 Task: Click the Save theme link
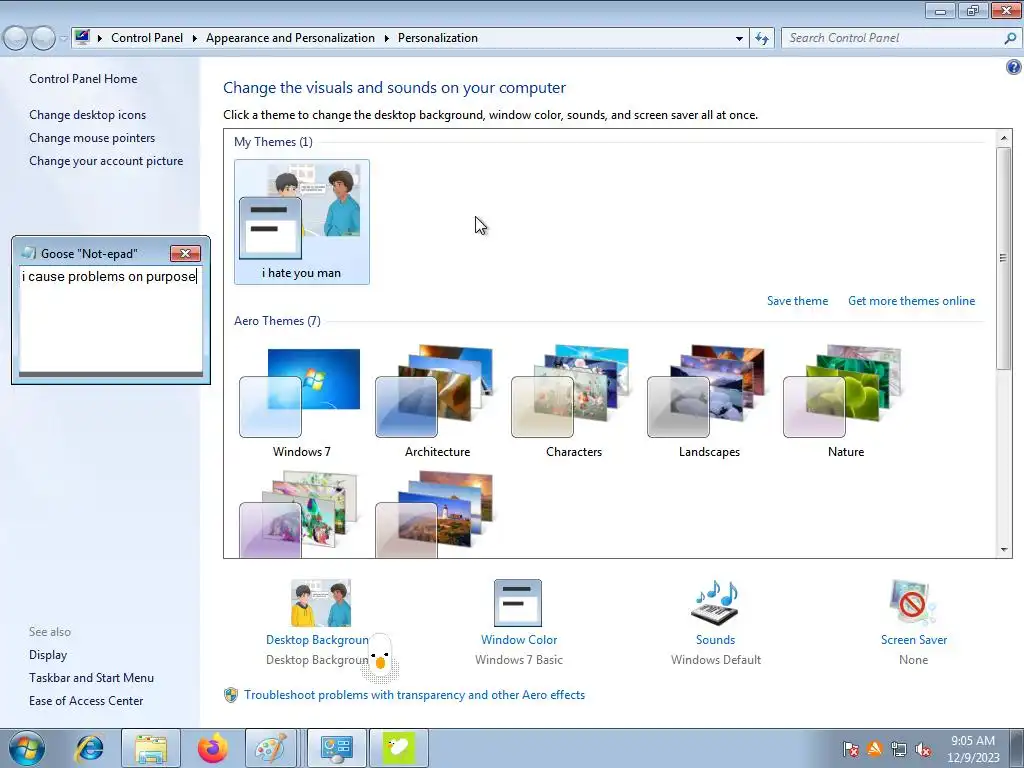click(x=797, y=301)
